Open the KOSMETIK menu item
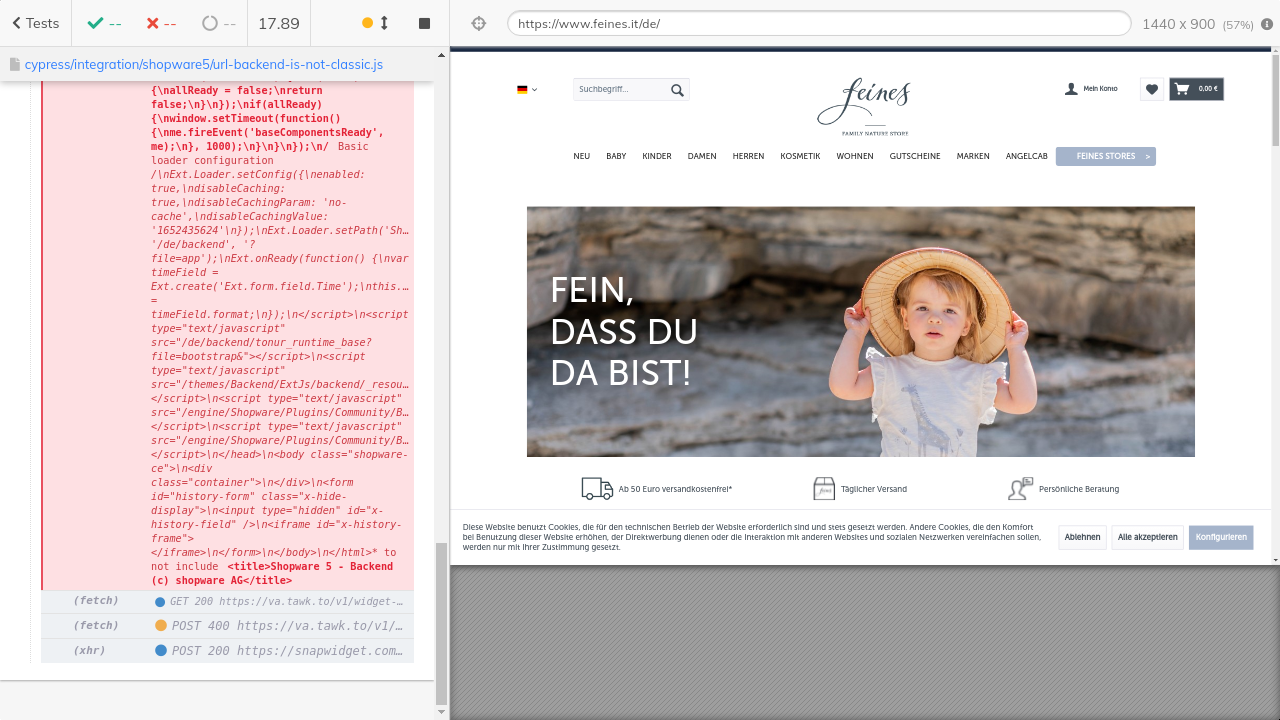Viewport: 1280px width, 720px height. pyautogui.click(x=800, y=156)
